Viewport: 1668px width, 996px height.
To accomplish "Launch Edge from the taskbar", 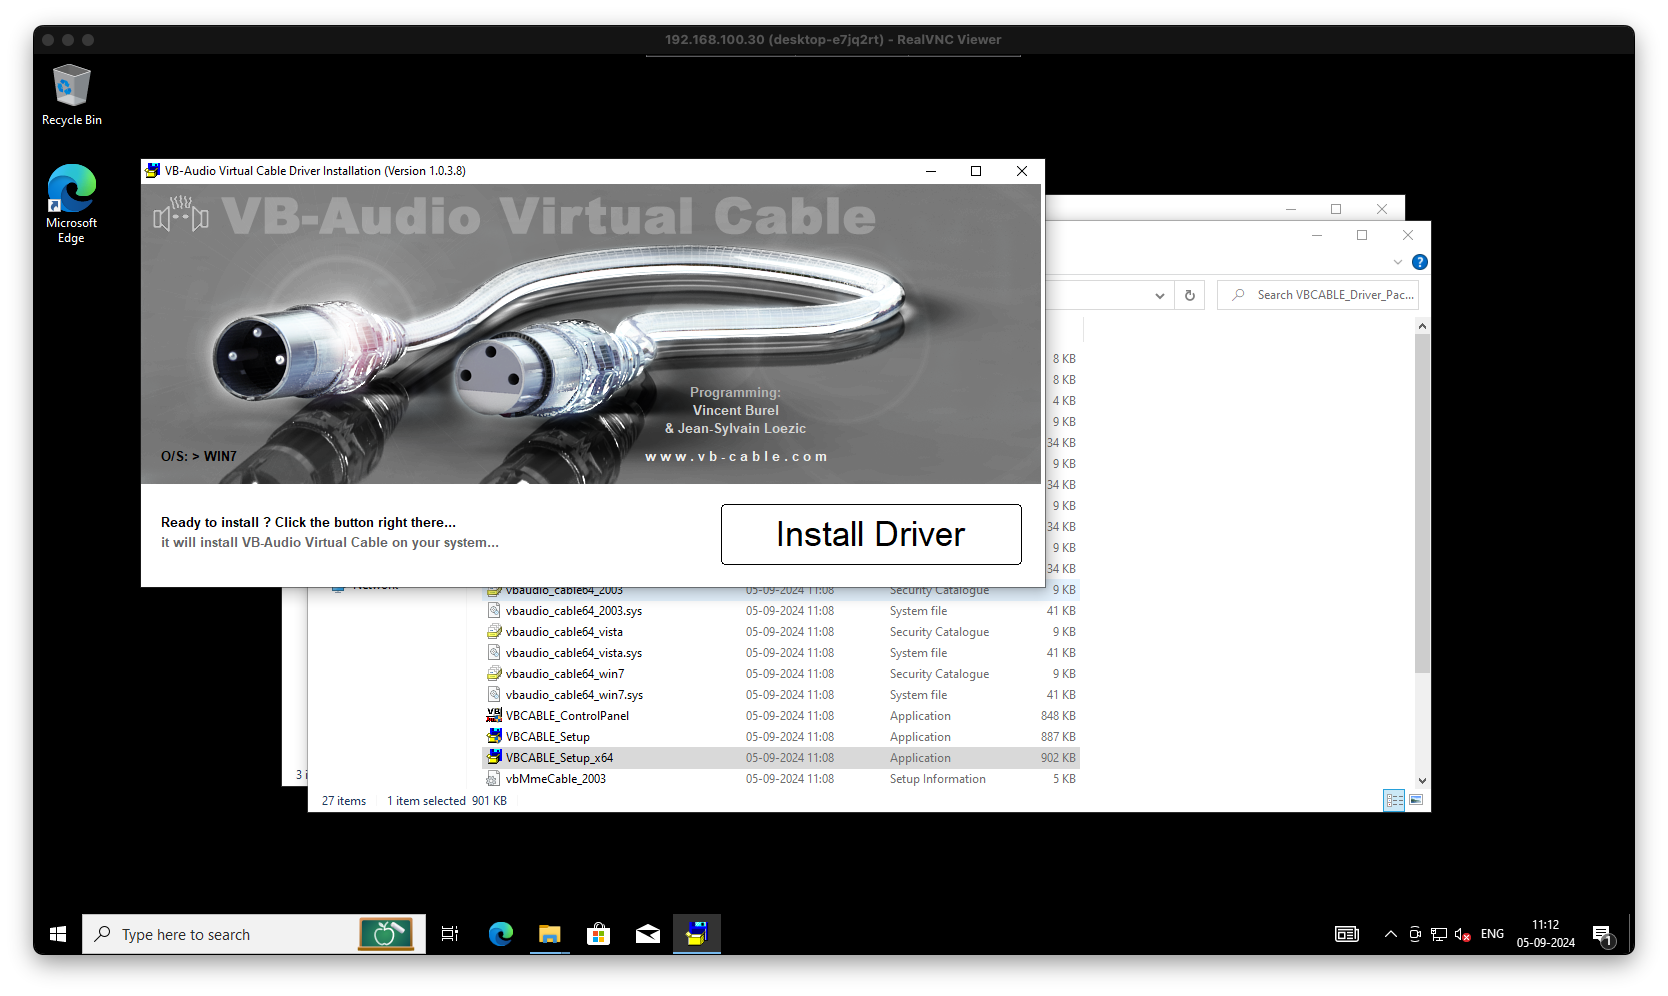I will [500, 934].
